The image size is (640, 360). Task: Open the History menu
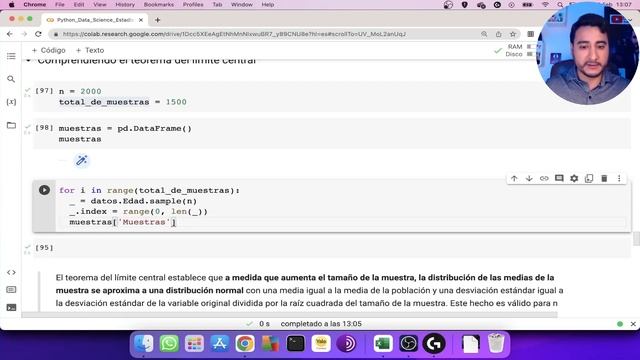(125, 4)
